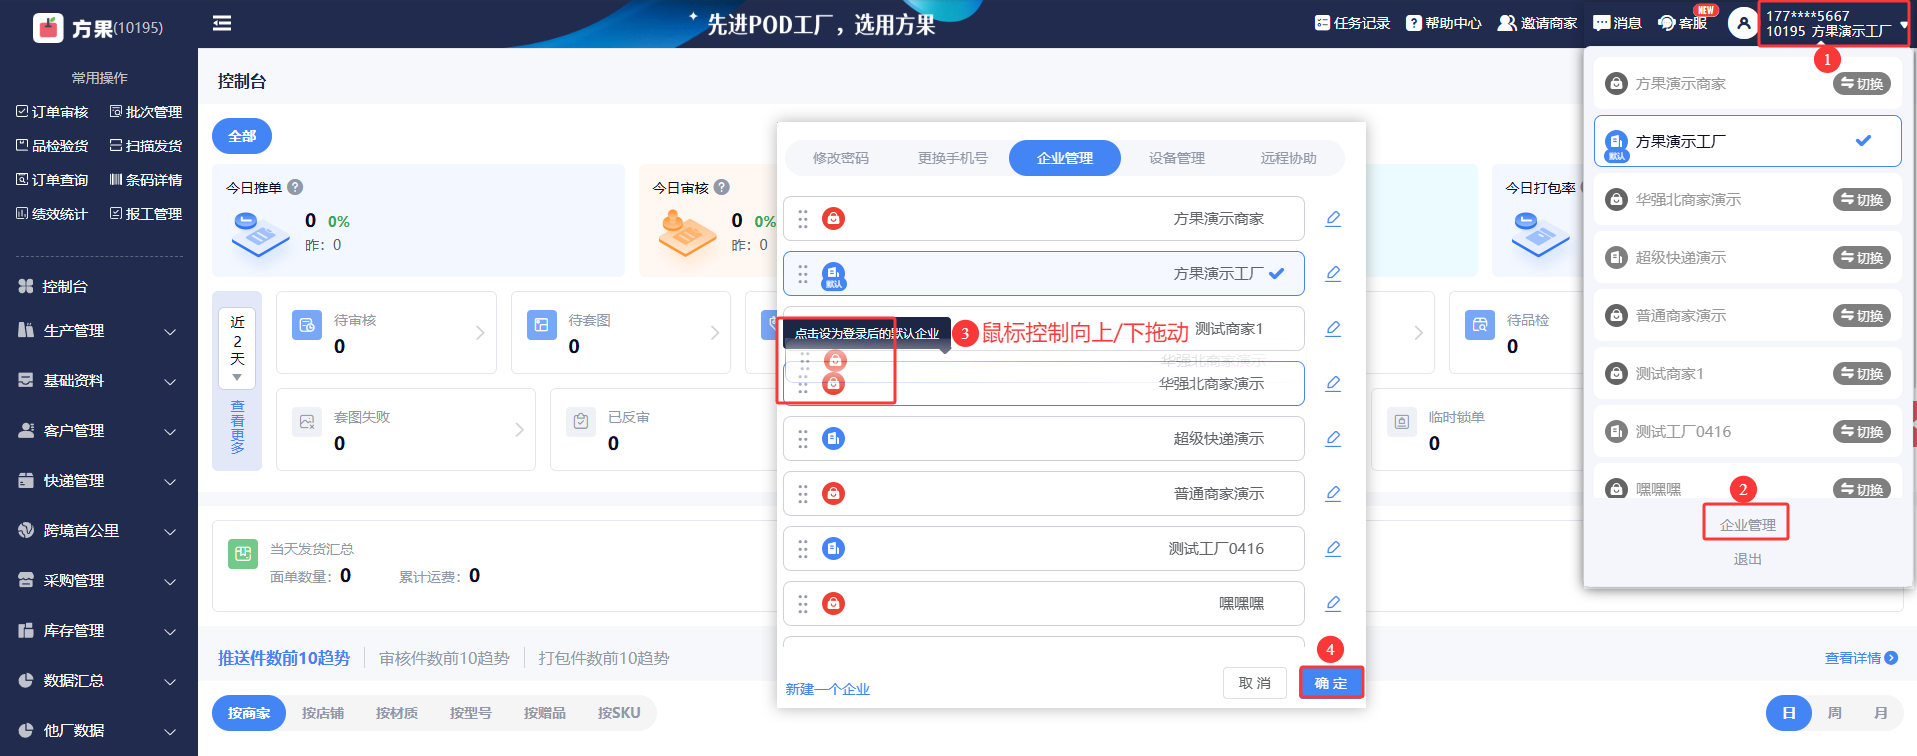The height and width of the screenshot is (756, 1917).
Task: Expand 采购管理 in the sidebar
Action: point(98,581)
